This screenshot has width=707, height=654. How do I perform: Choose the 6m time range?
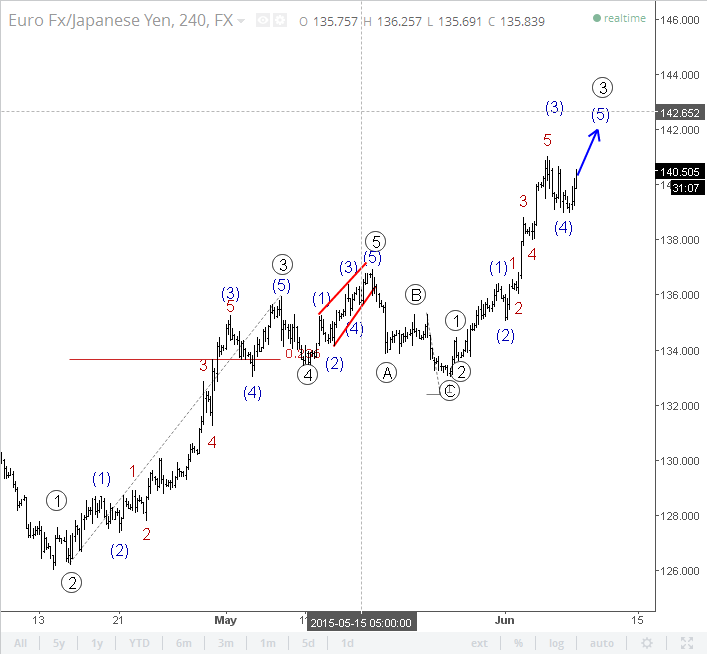[184, 643]
